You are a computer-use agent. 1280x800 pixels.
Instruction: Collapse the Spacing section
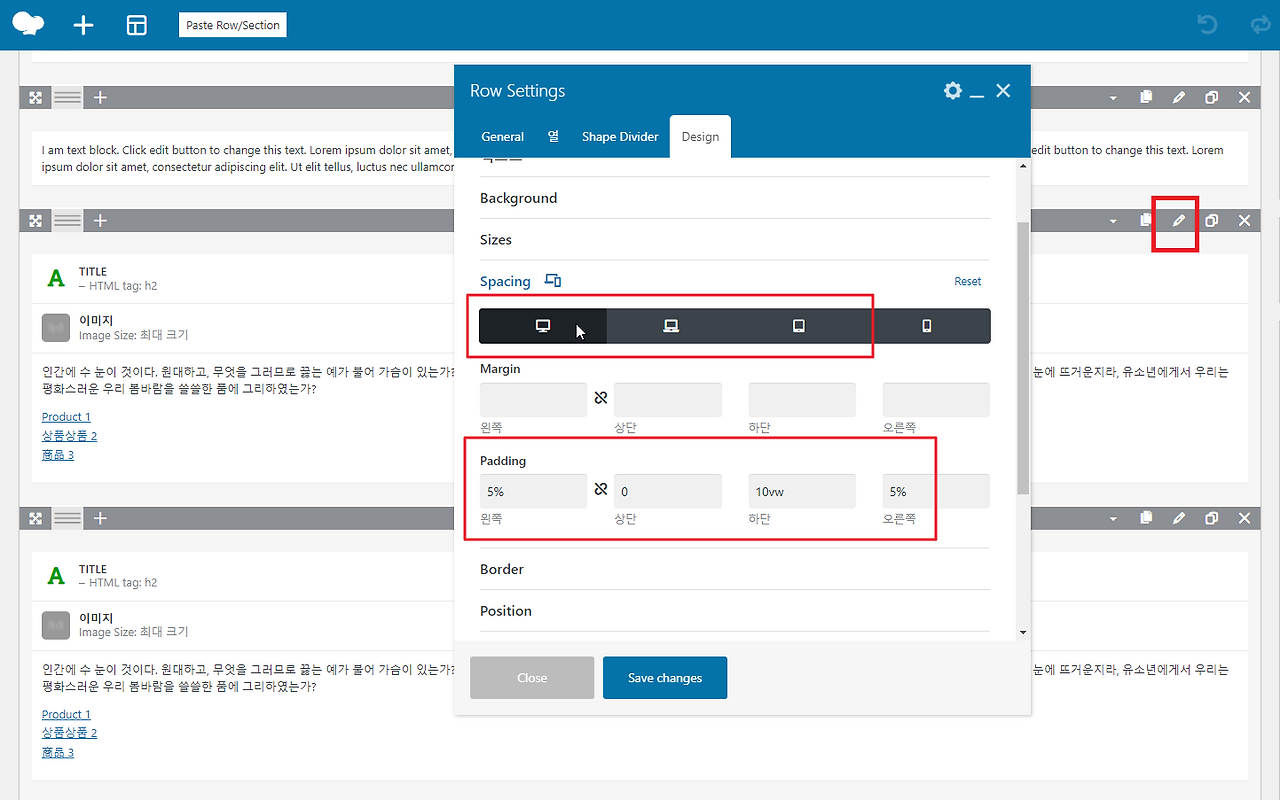point(505,282)
